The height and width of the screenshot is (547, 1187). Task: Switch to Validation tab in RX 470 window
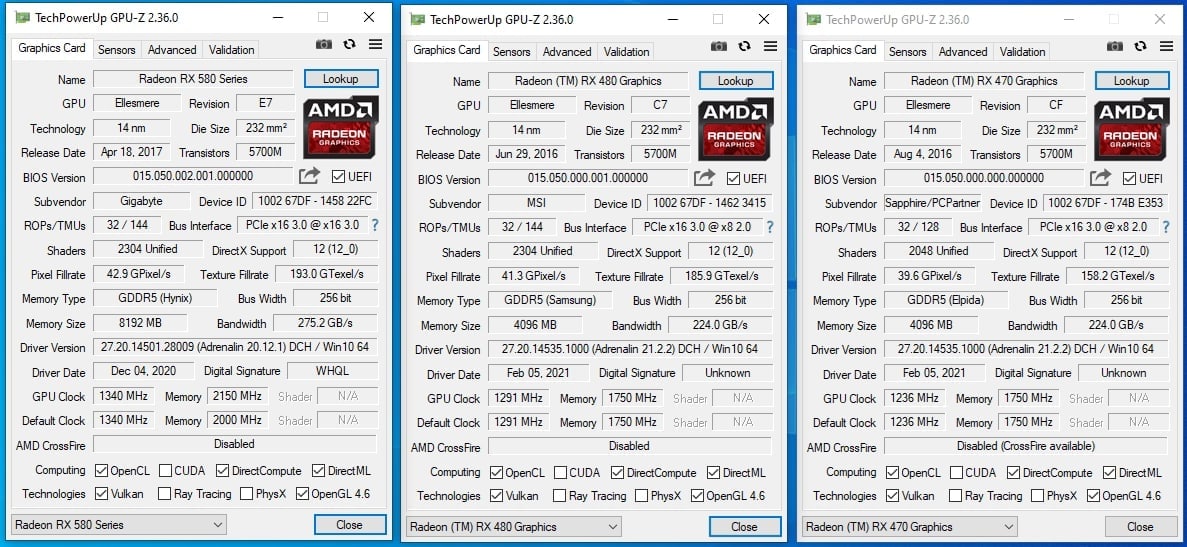[1022, 52]
